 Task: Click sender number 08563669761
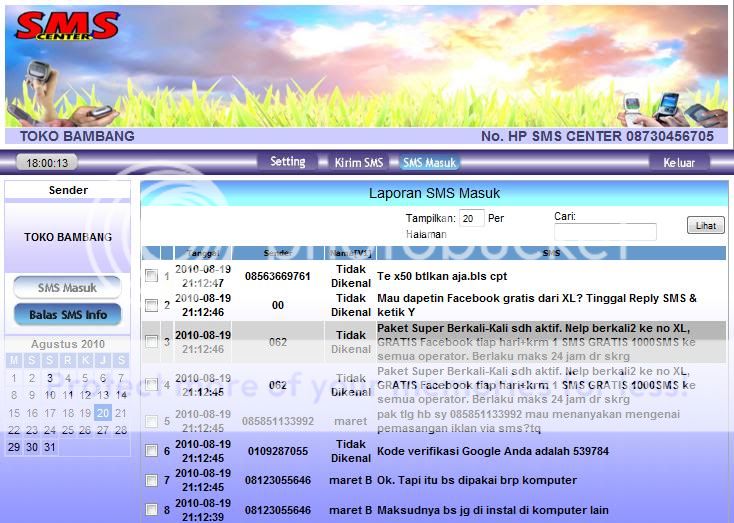click(278, 276)
